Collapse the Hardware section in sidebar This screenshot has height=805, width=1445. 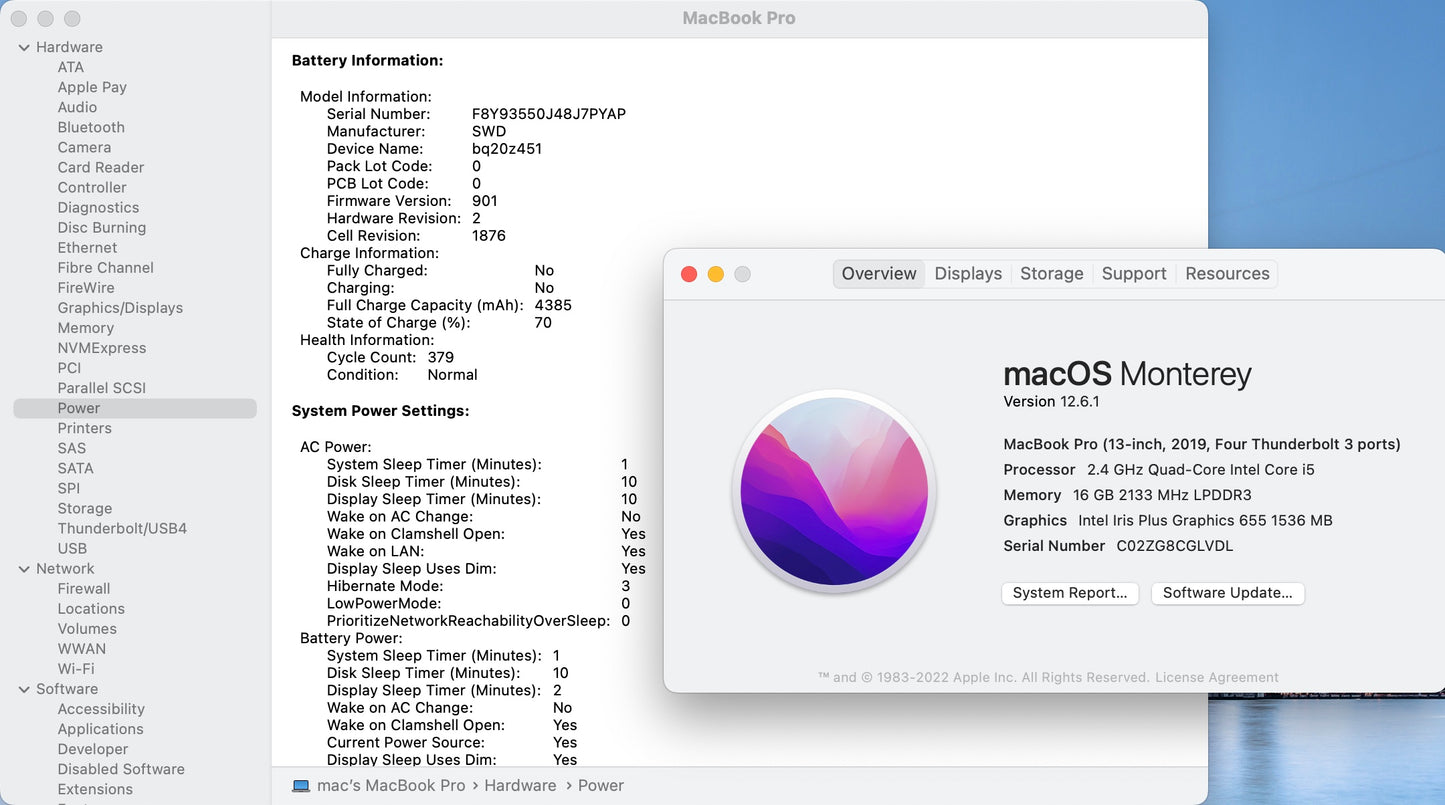pos(24,47)
